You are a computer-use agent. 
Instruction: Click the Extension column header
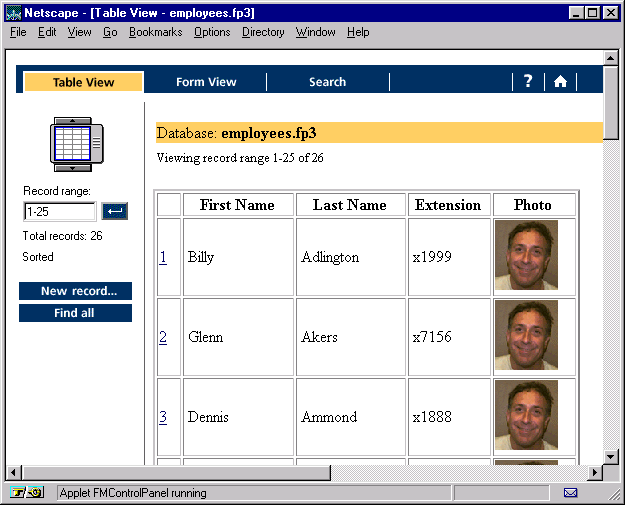(x=448, y=205)
